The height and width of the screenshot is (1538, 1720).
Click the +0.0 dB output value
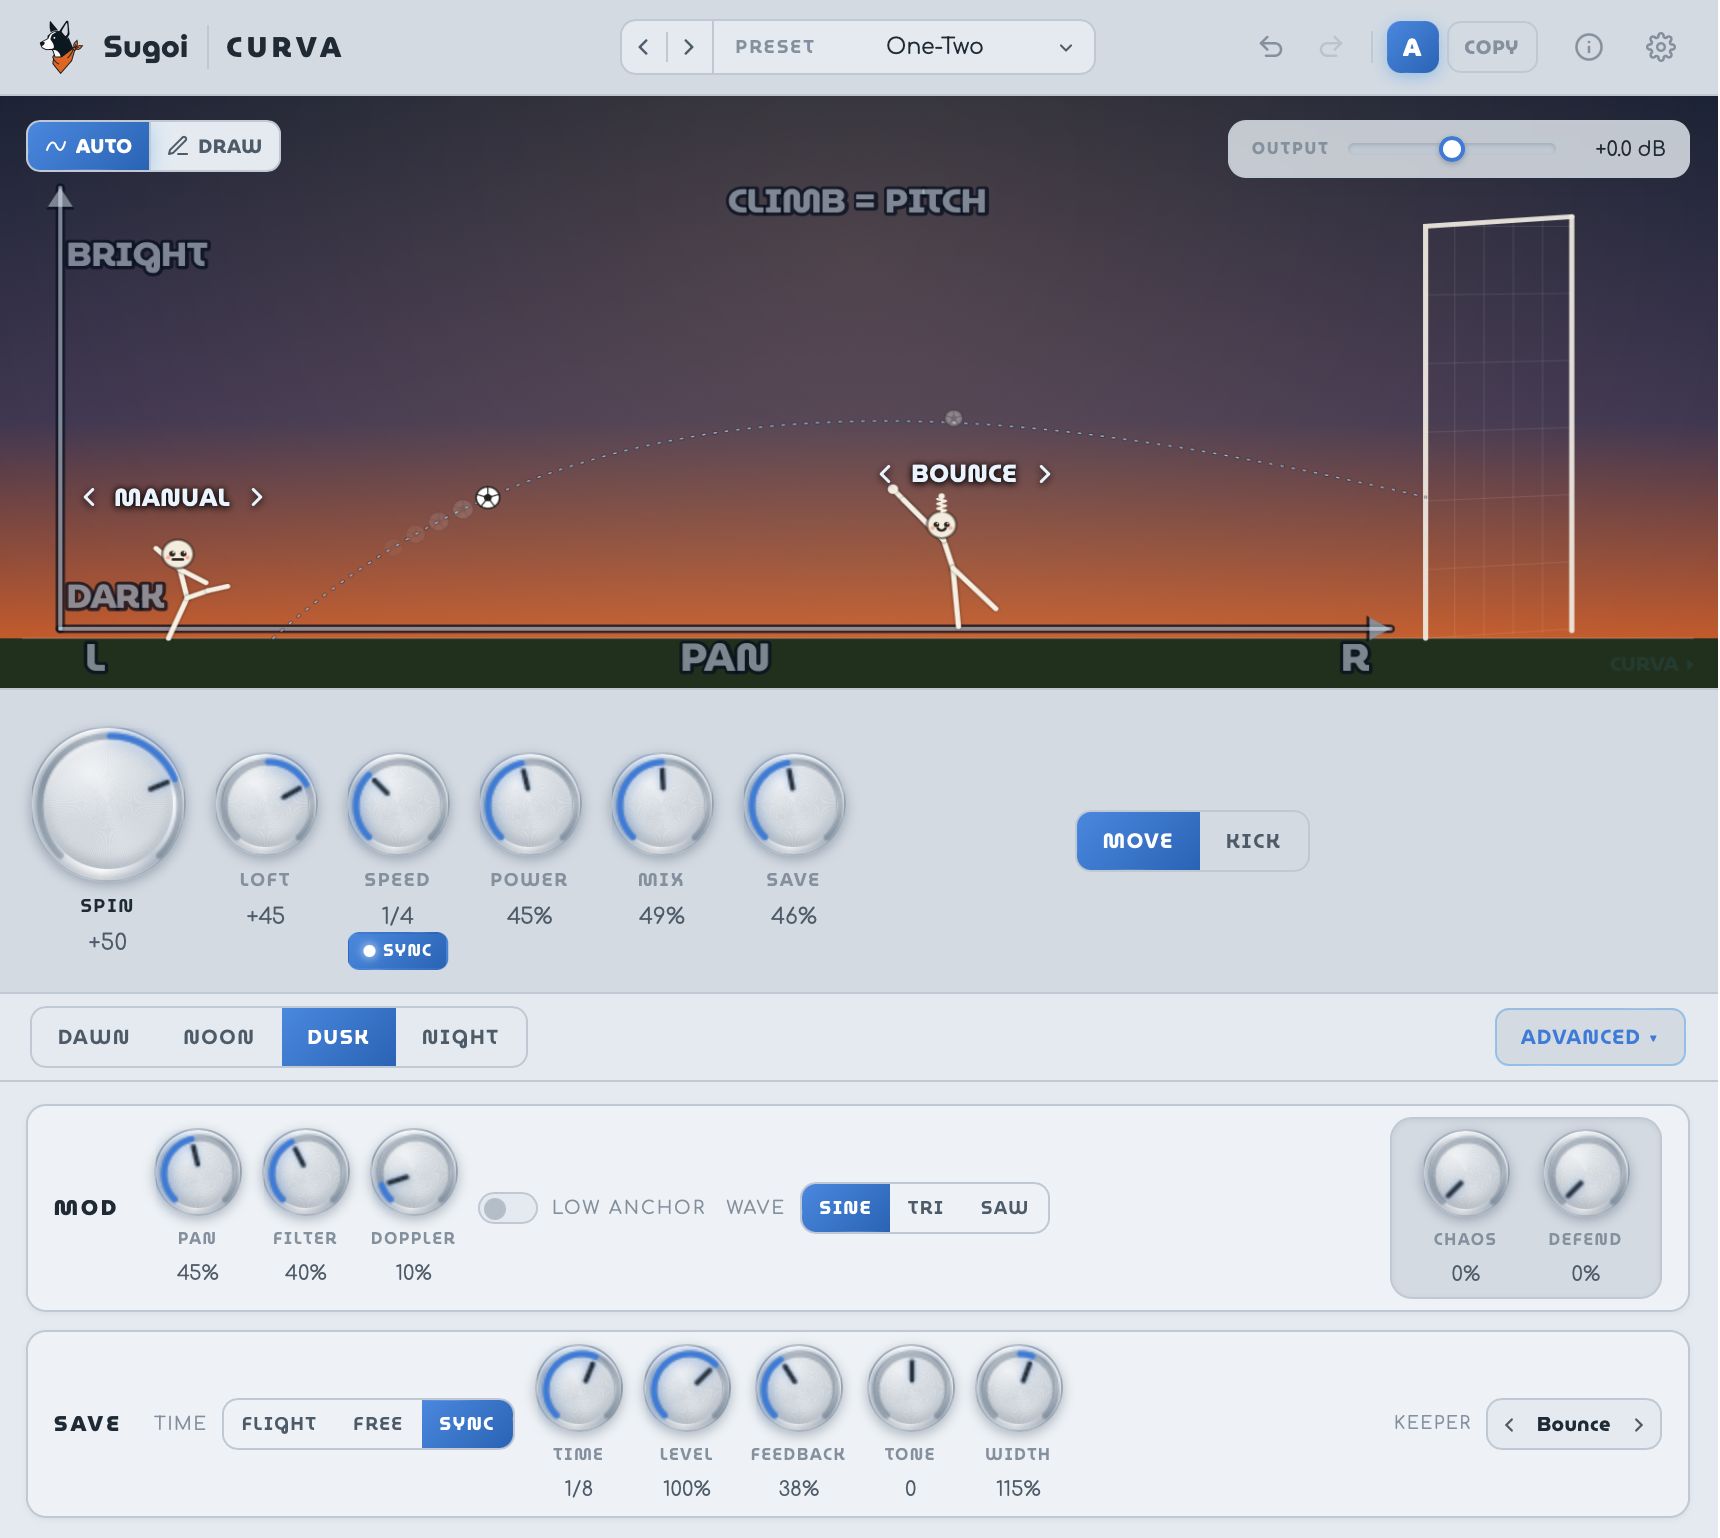click(x=1629, y=149)
